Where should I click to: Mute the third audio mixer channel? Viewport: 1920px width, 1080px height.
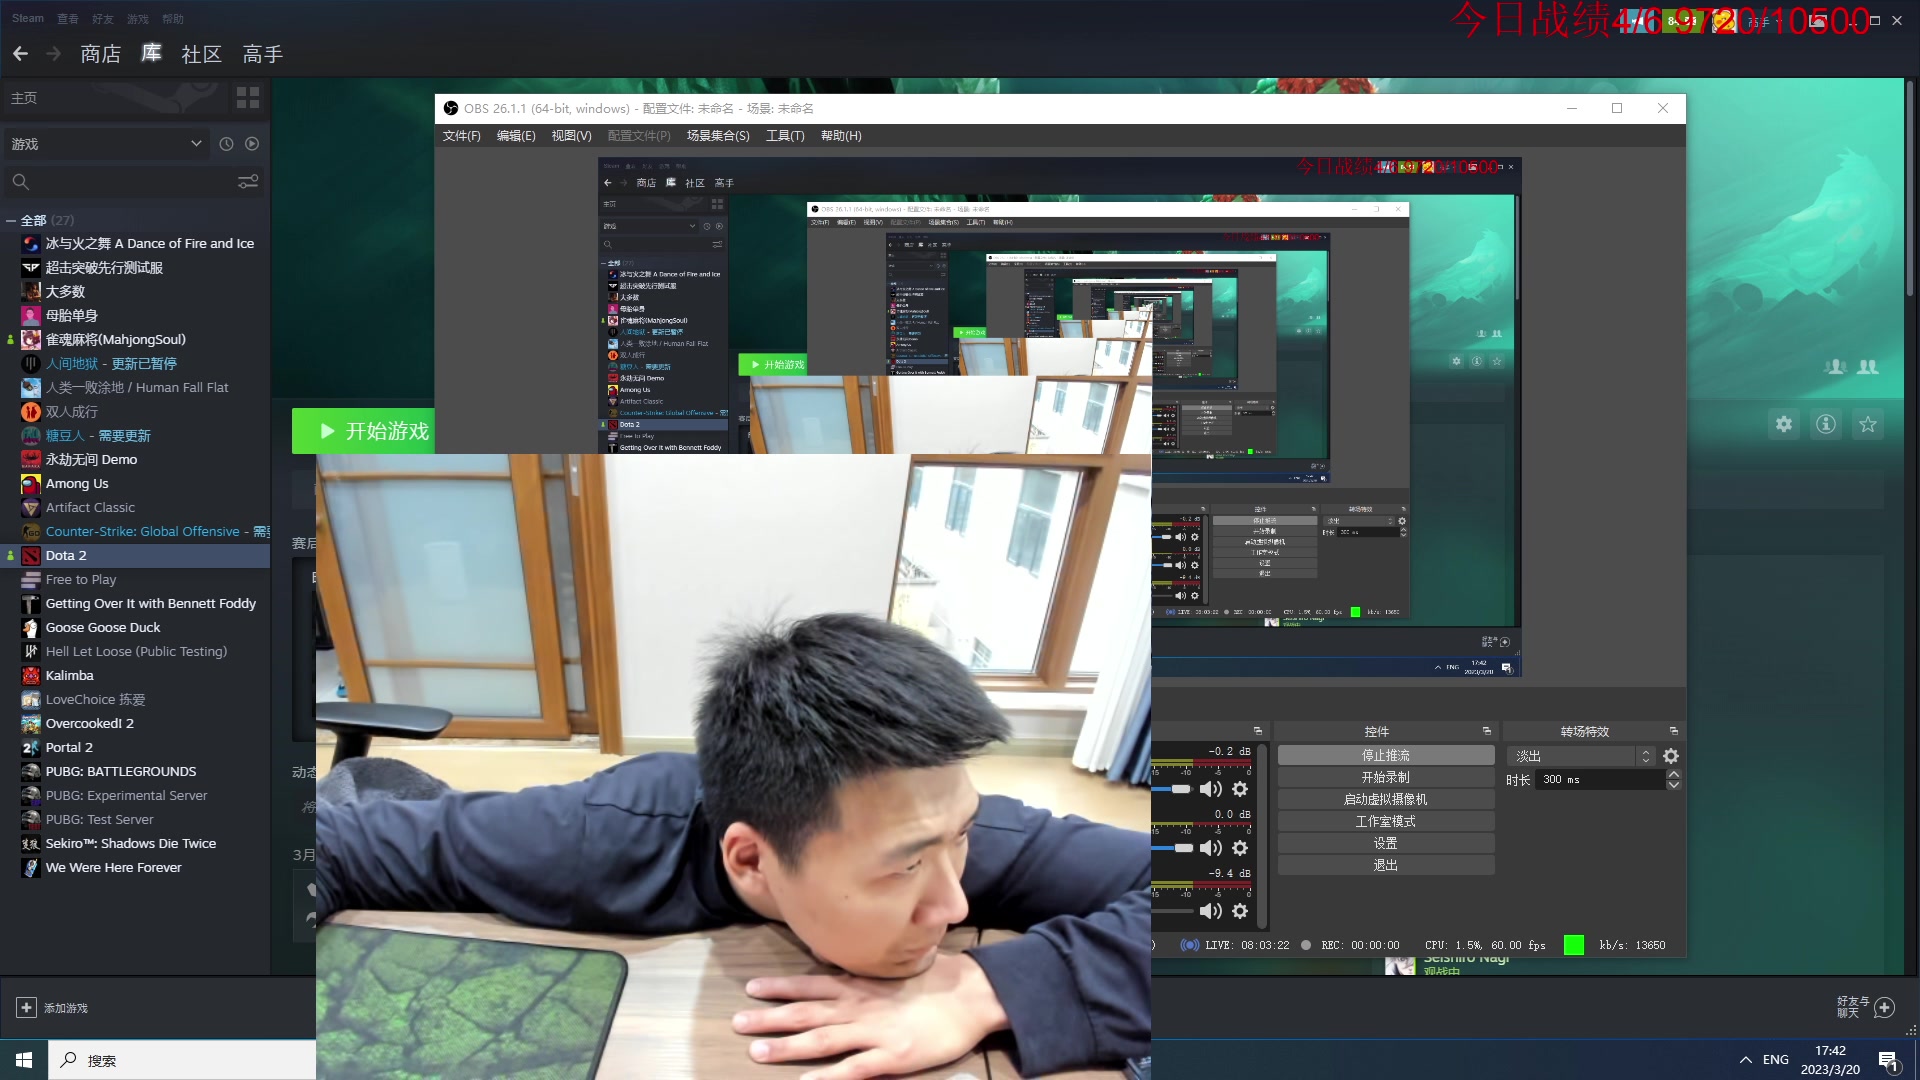pos(1210,911)
